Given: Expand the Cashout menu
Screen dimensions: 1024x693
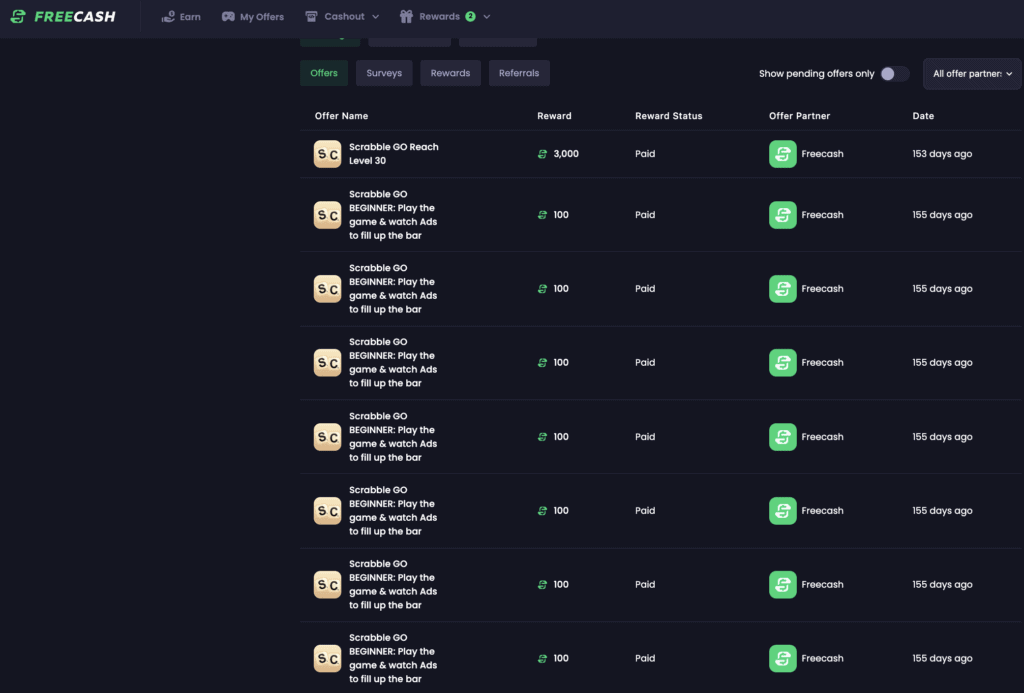Looking at the screenshot, I should pos(341,16).
